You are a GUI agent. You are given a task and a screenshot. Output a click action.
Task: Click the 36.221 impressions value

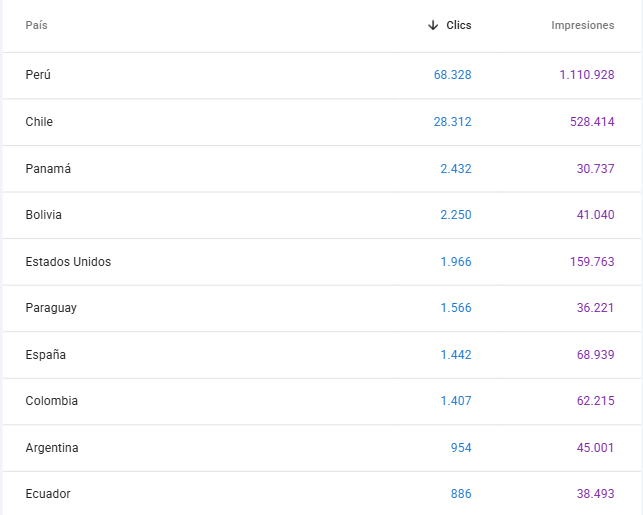[x=595, y=308]
